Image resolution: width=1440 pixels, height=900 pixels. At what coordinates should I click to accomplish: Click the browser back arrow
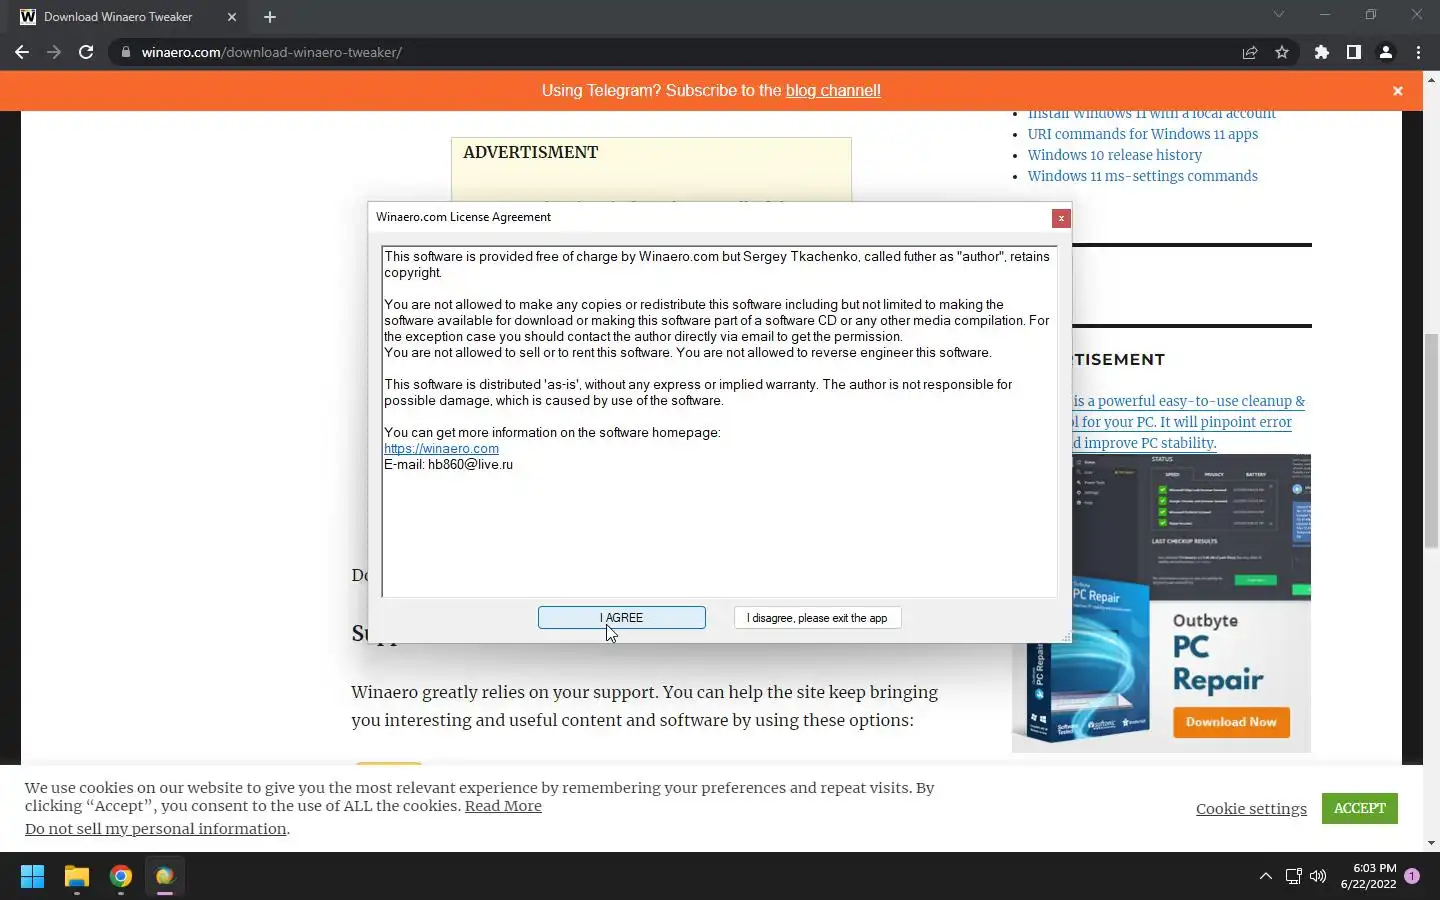(x=22, y=52)
